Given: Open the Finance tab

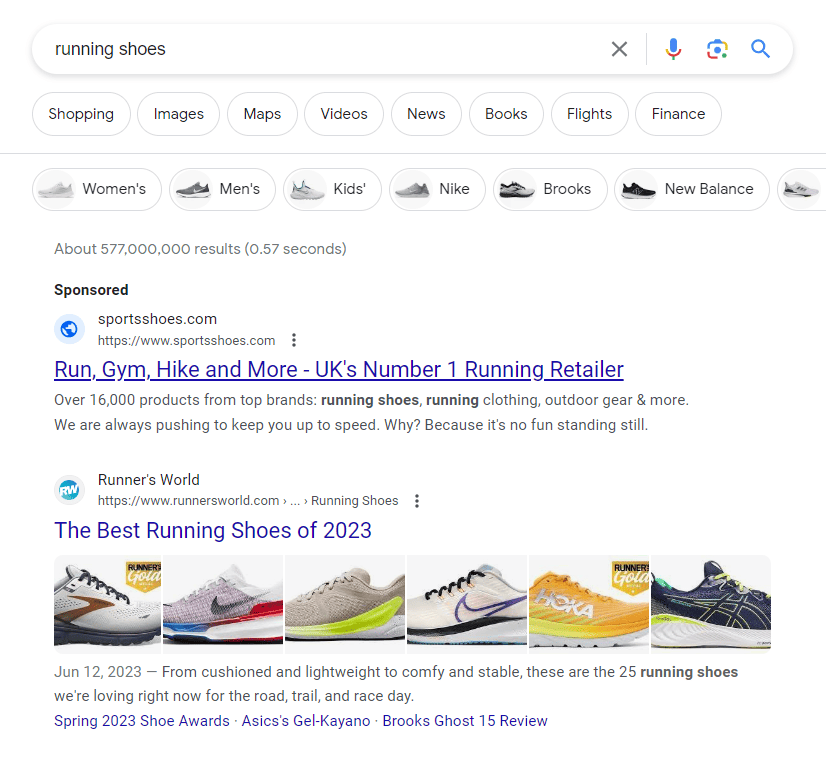Looking at the screenshot, I should tap(678, 114).
